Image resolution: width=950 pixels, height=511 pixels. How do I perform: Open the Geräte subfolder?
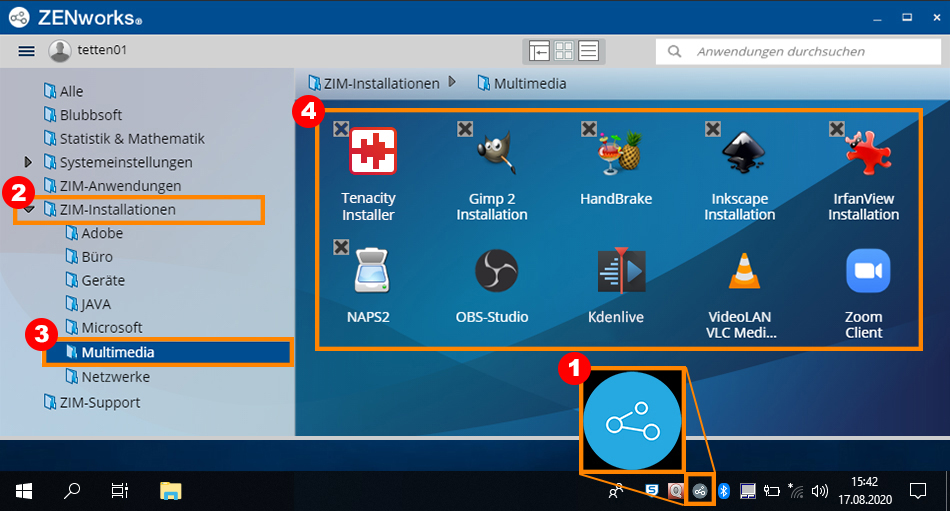(x=95, y=281)
